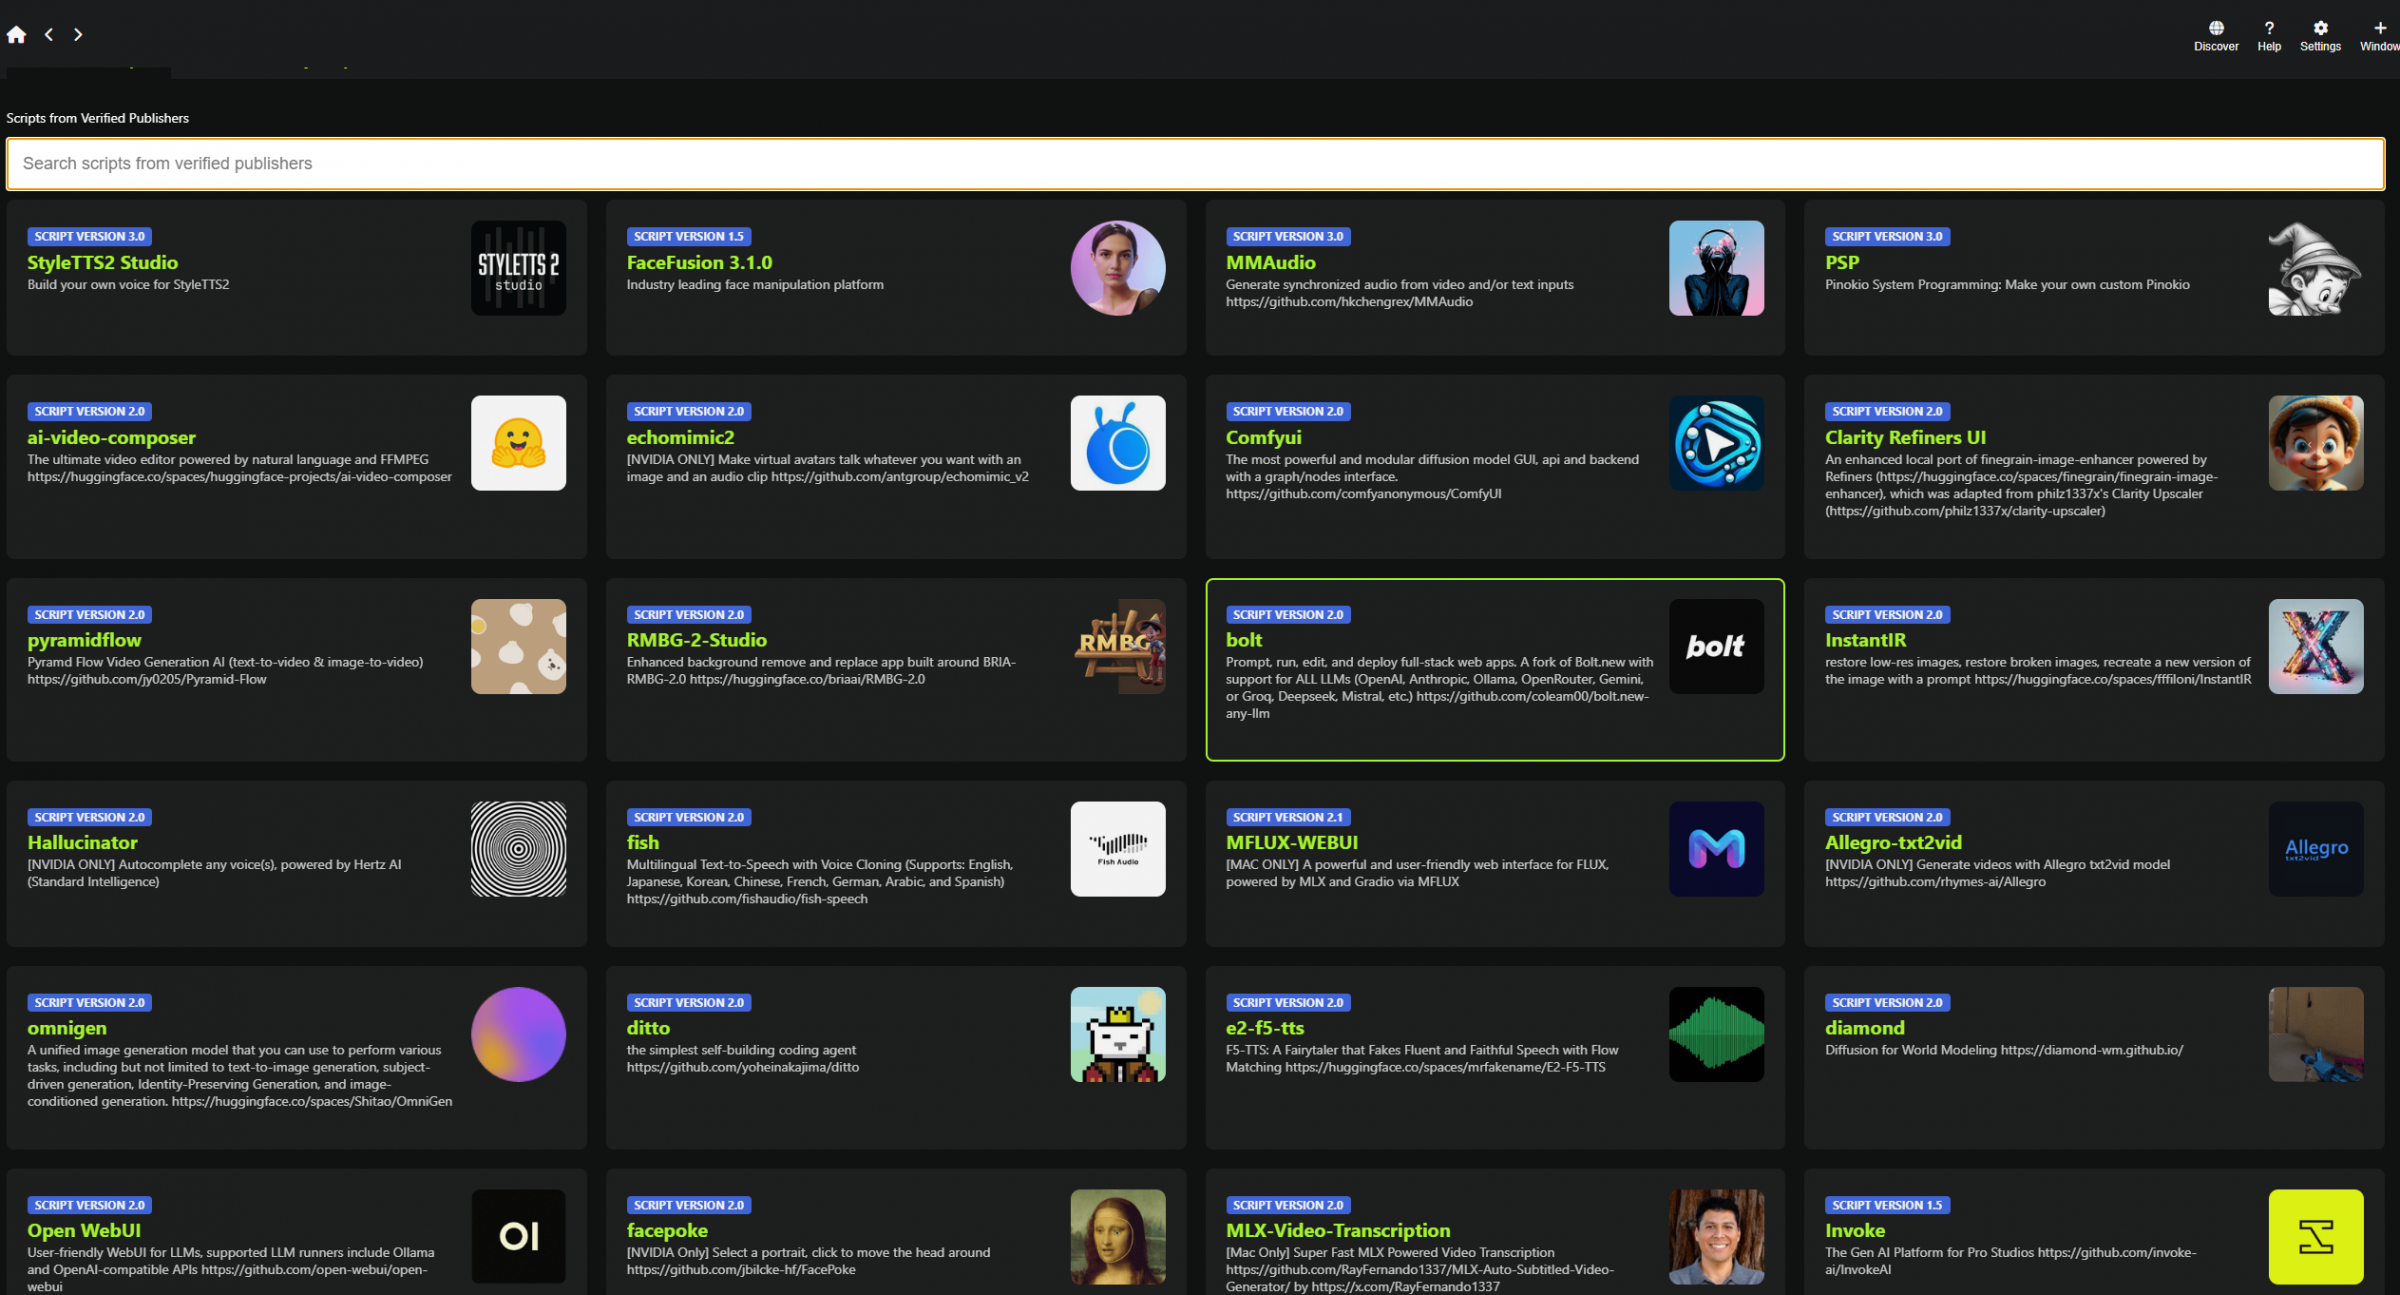Select the bolt title text
The image size is (2400, 1295).
(x=1243, y=640)
